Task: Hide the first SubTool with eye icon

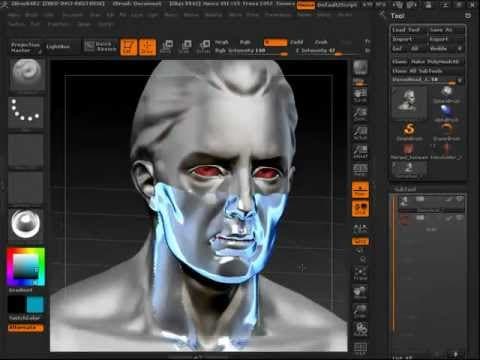Action: pos(460,199)
